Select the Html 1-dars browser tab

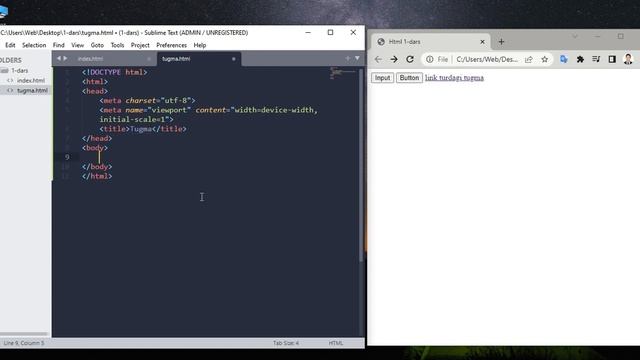[431, 42]
